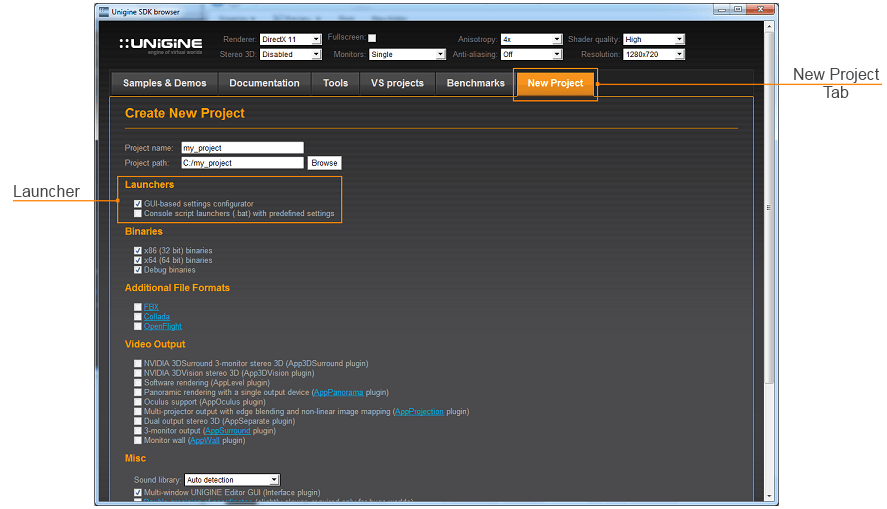Toggle Multi-window UNIGINE Editor GUI checkbox
Screen dimensions: 887x509
[x=137, y=493]
